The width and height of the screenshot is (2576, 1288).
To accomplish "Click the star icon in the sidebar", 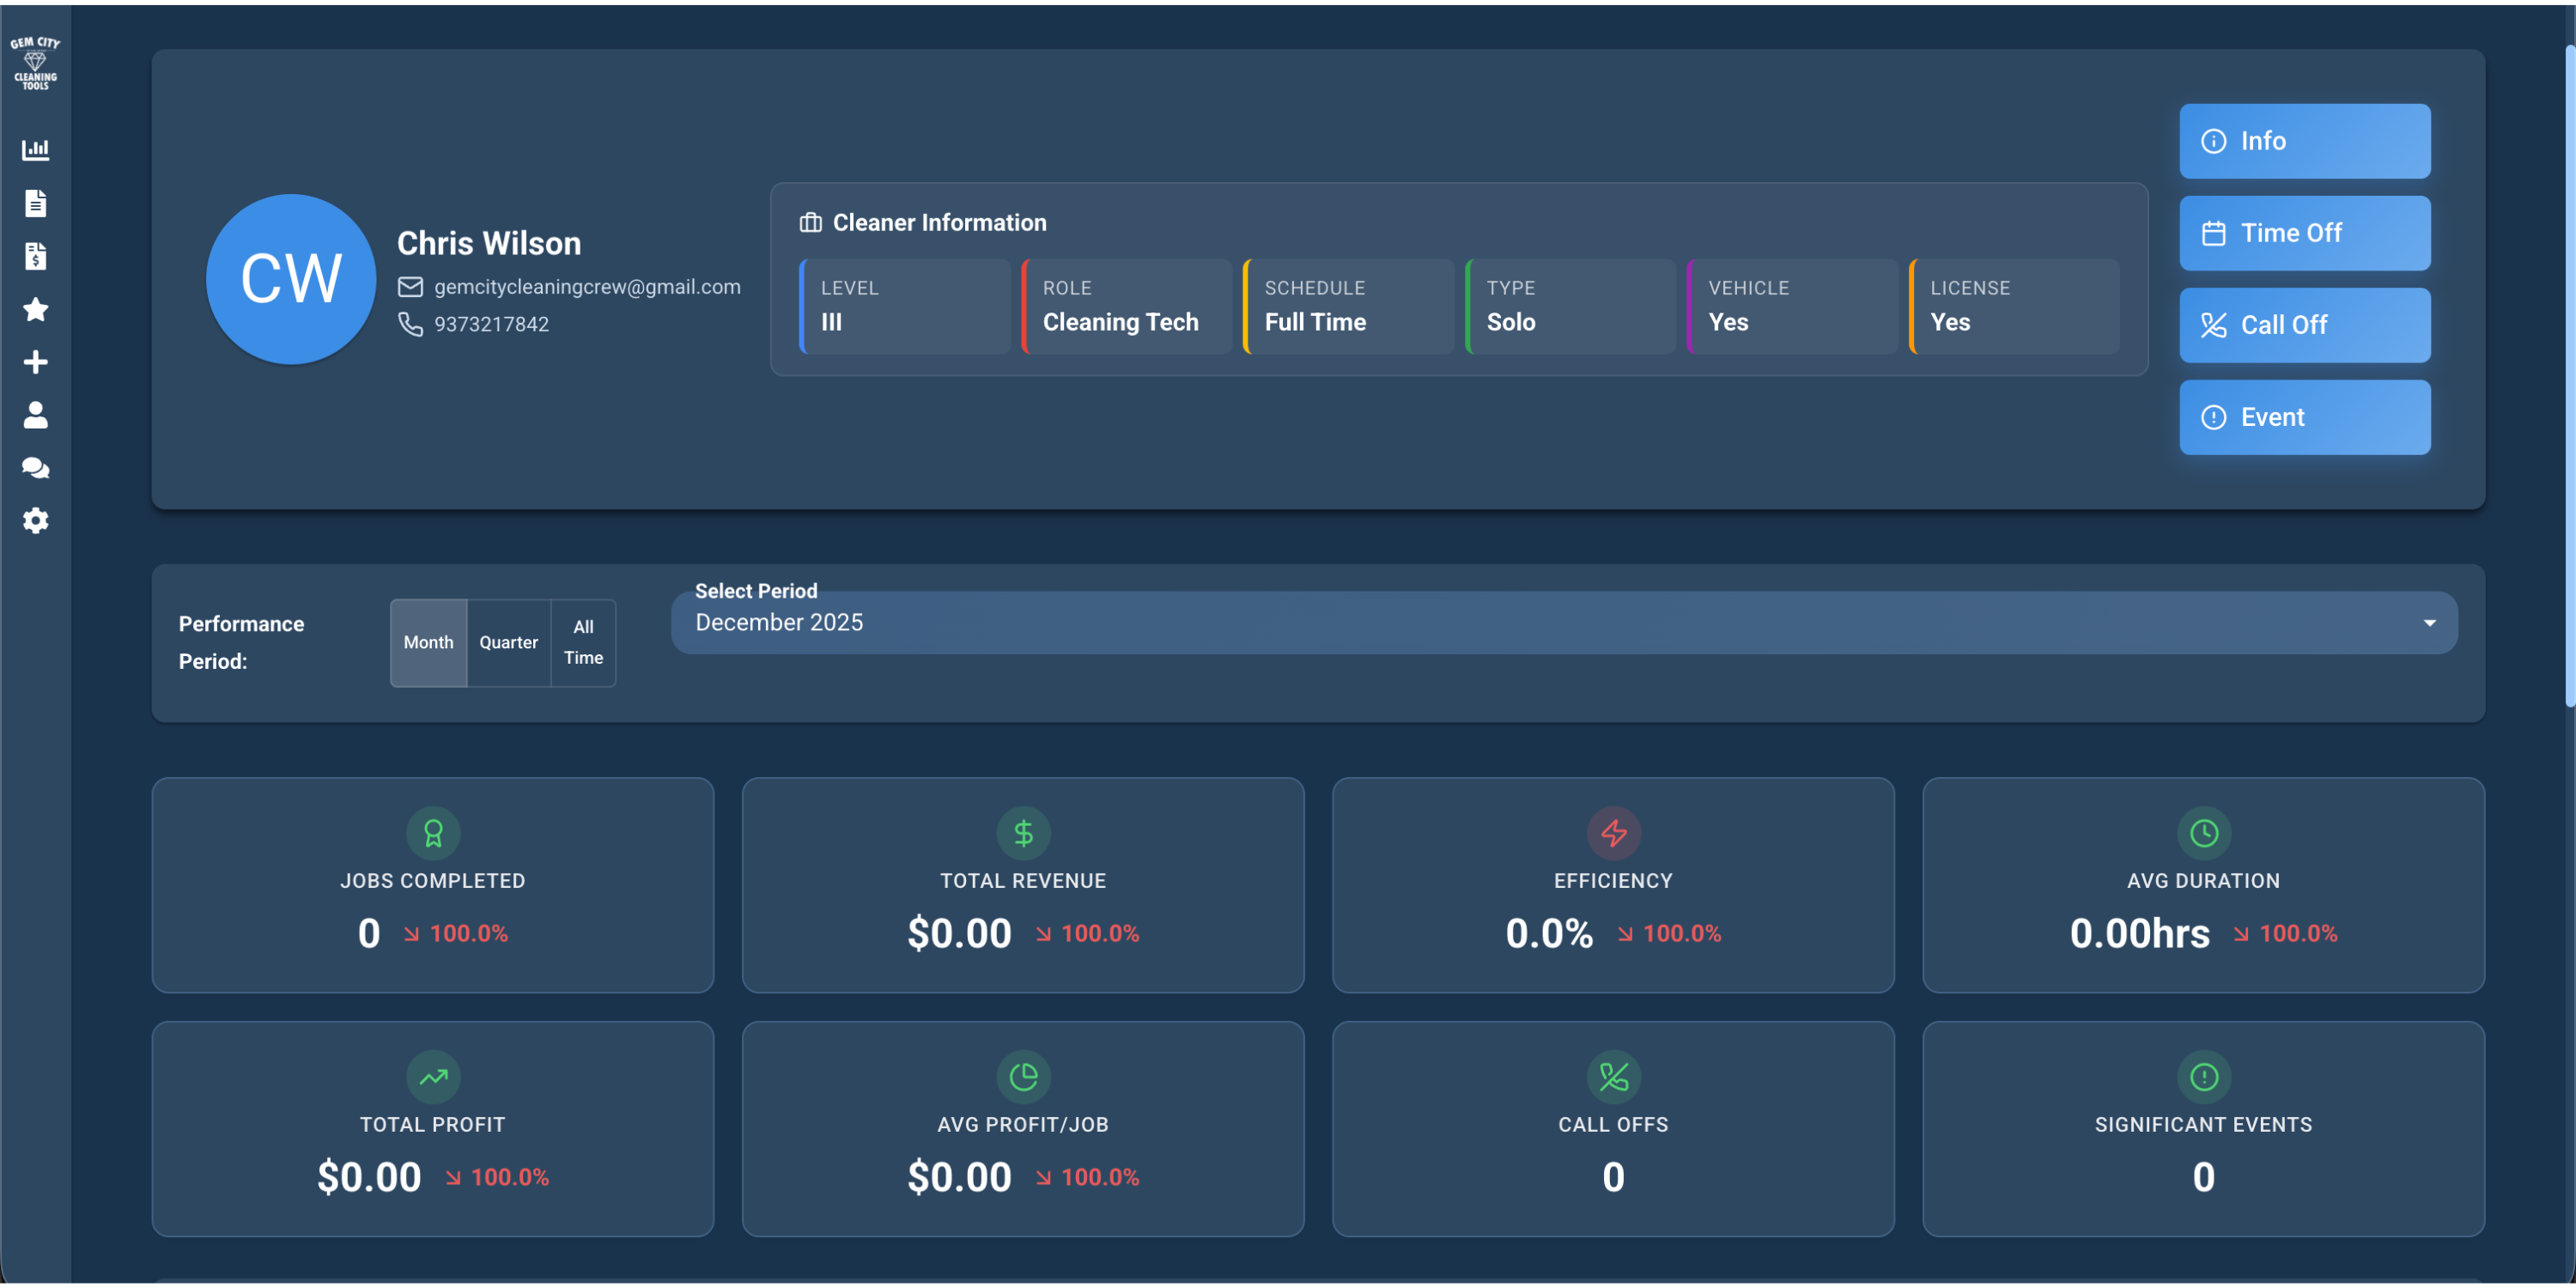I will pyautogui.click(x=36, y=310).
